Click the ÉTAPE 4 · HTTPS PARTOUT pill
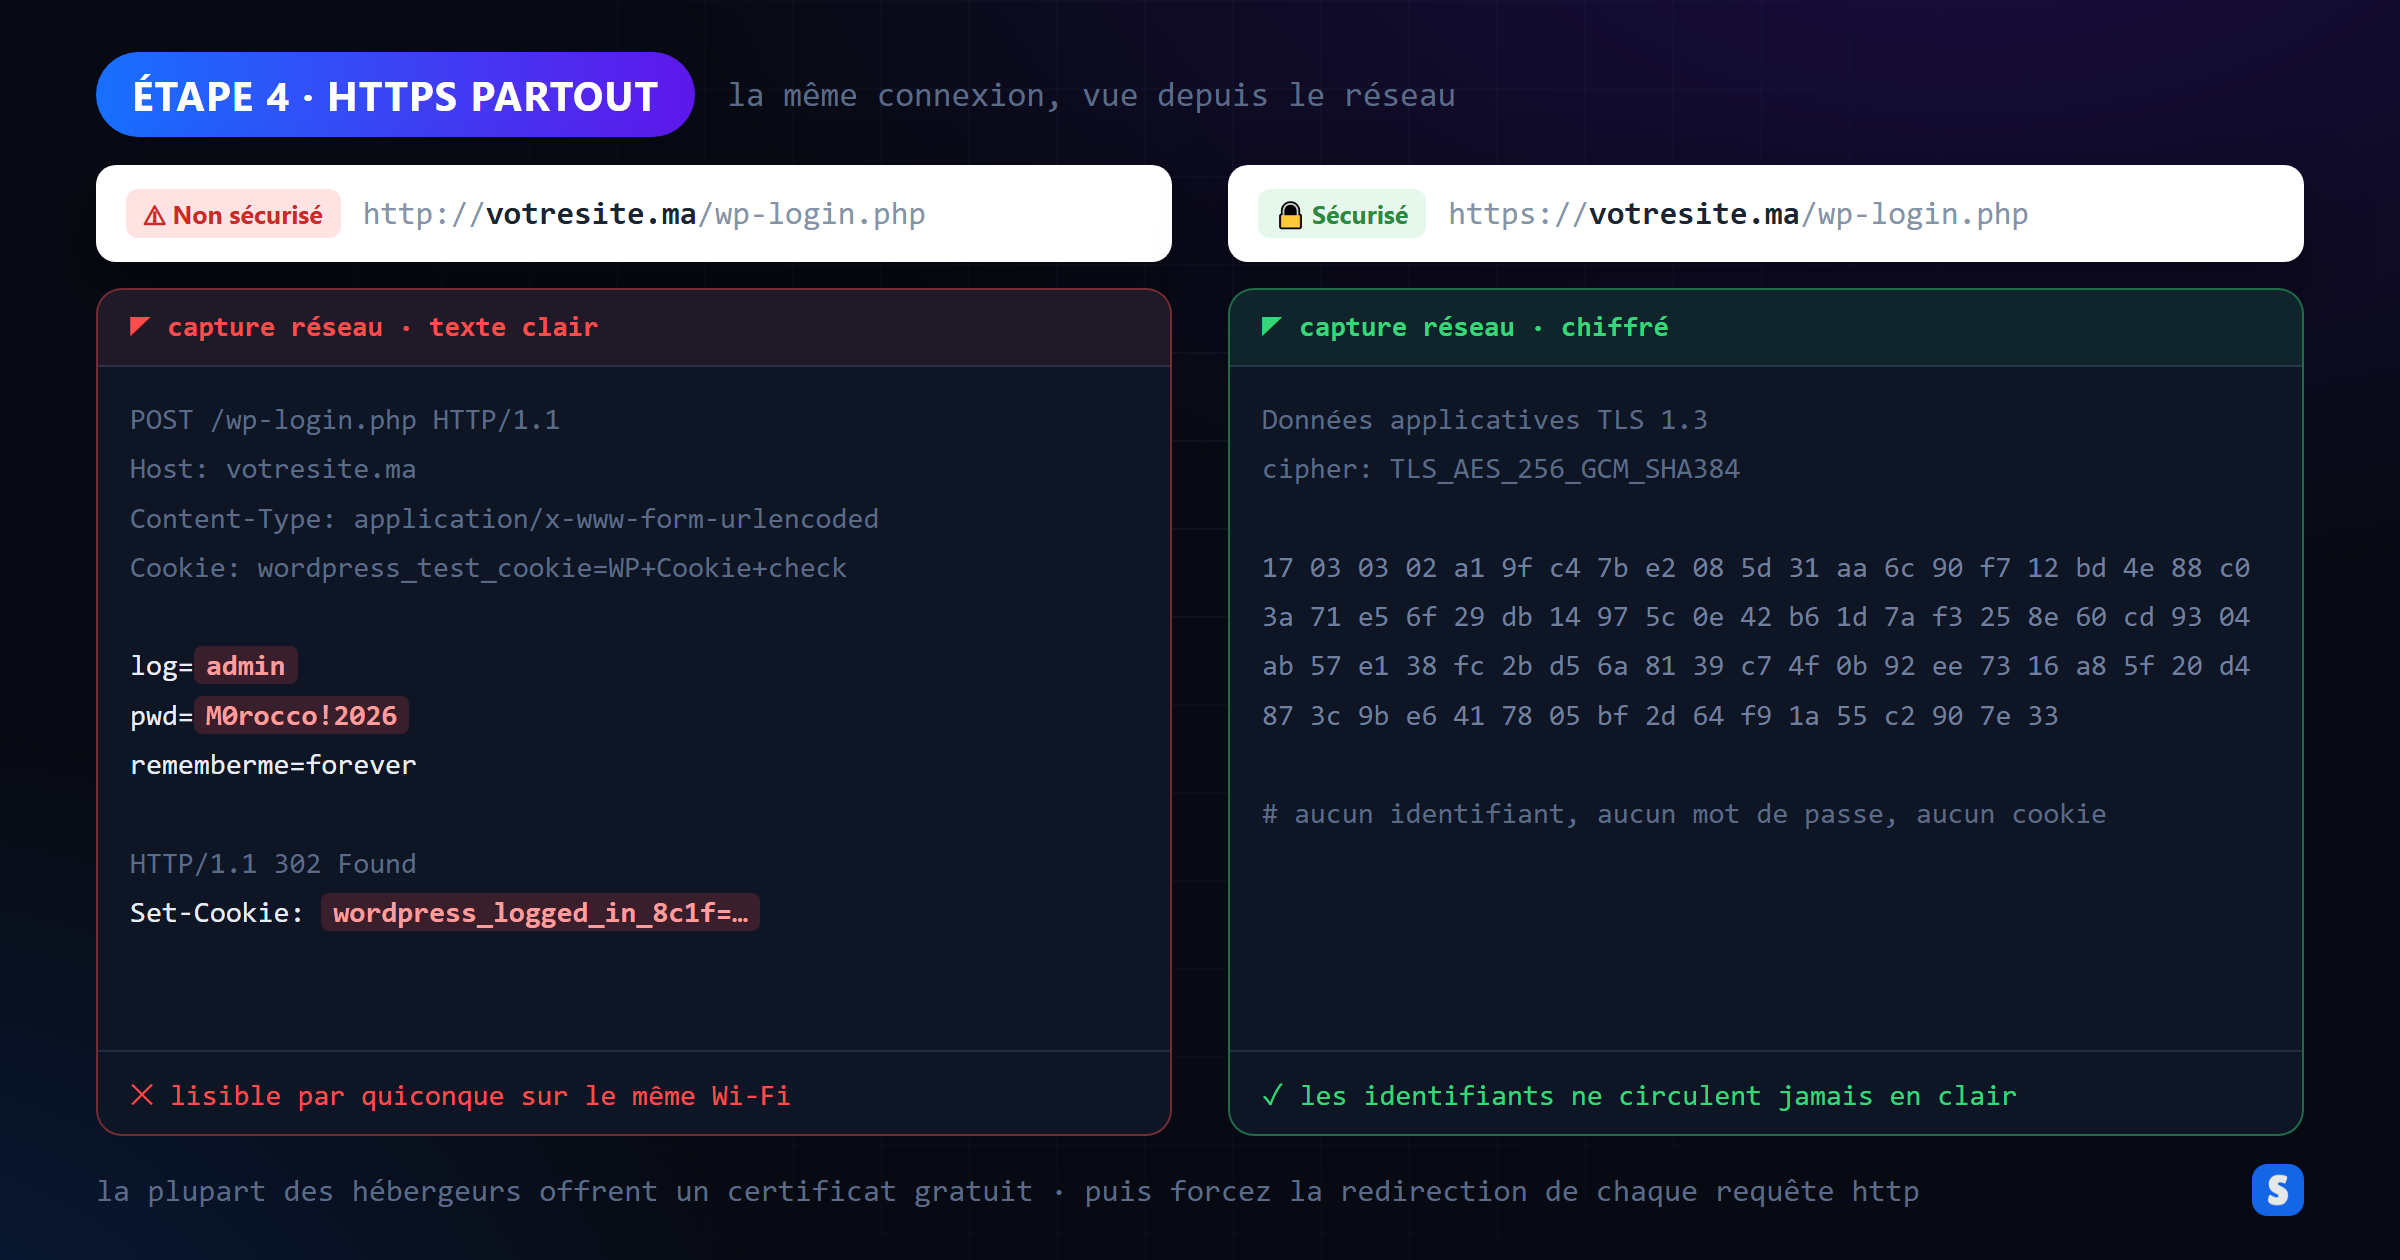The height and width of the screenshot is (1260, 2400). (x=395, y=95)
